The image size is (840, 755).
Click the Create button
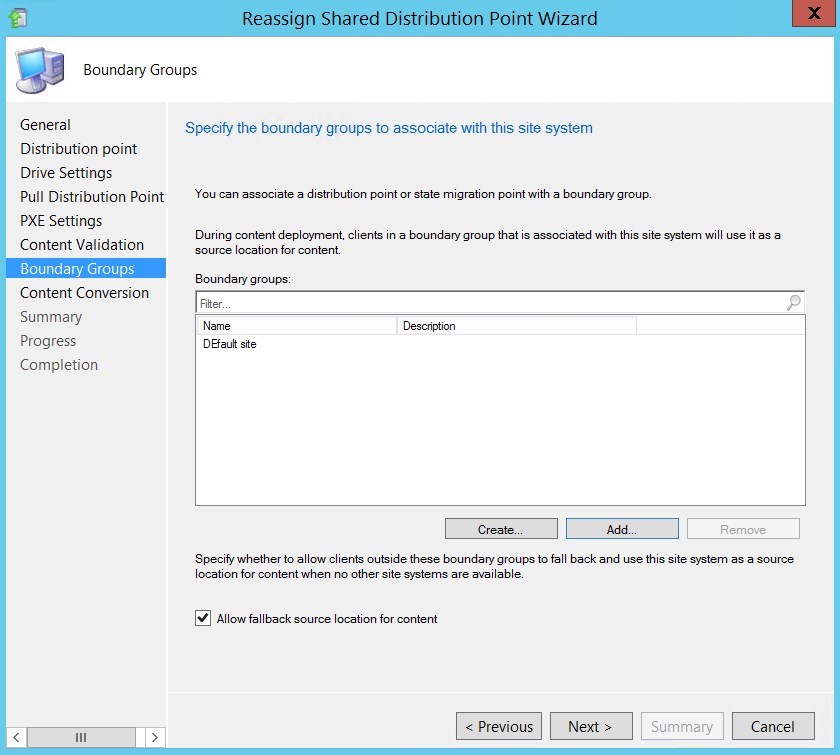pyautogui.click(x=500, y=528)
